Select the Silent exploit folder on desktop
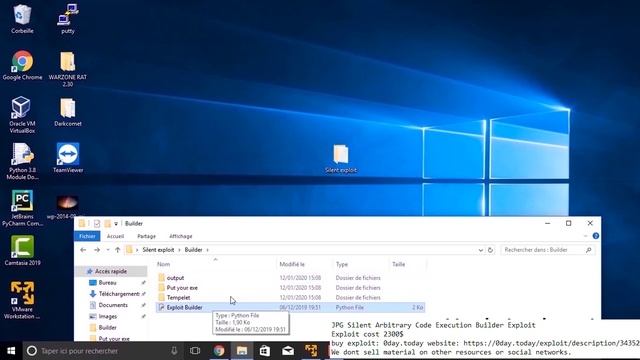 pyautogui.click(x=341, y=159)
